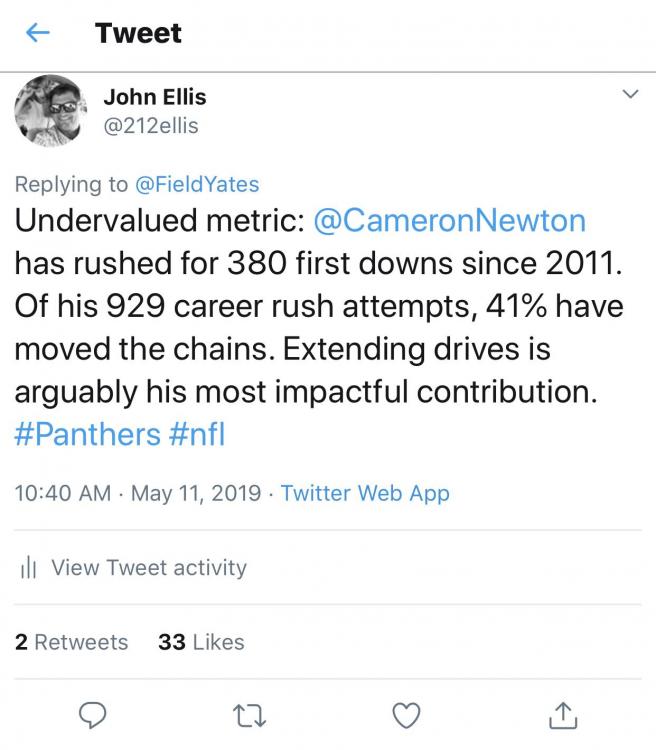This screenshot has height=750, width=656.
Task: Click the tweet activity bar chart icon
Action: [28, 568]
